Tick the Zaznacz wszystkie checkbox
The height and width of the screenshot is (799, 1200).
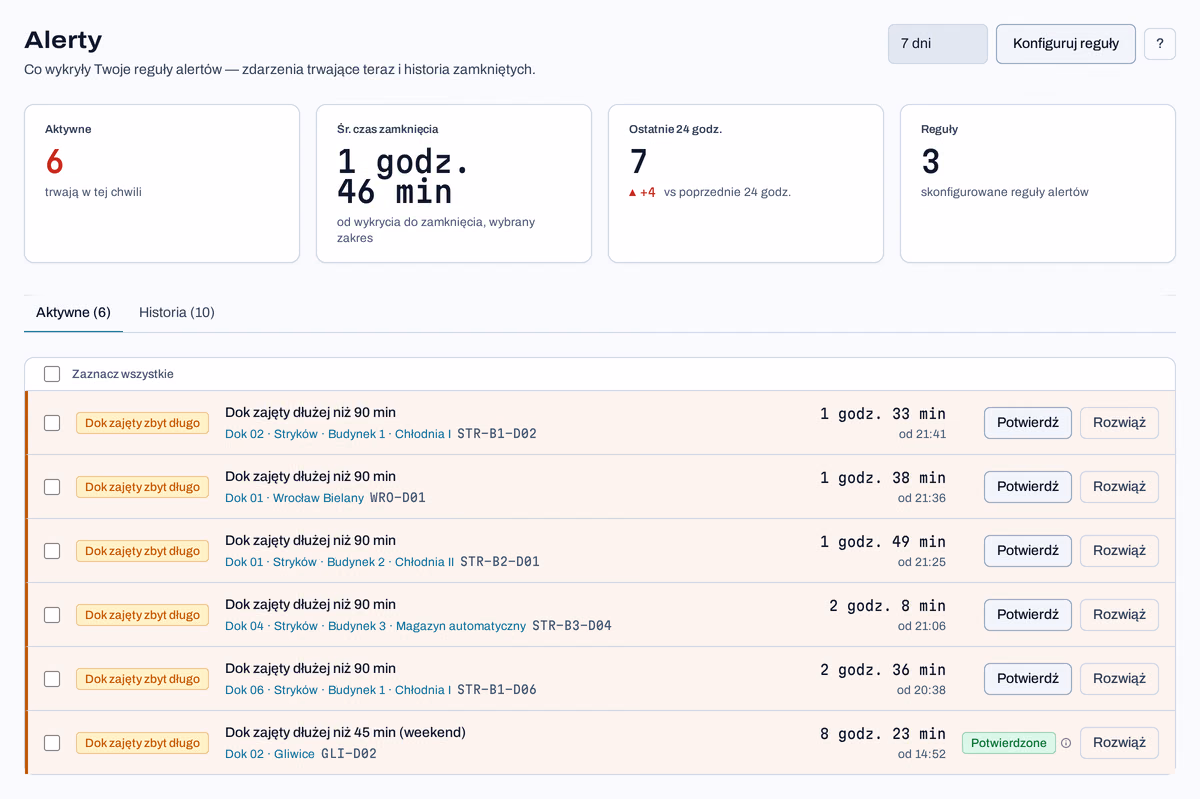tap(52, 374)
